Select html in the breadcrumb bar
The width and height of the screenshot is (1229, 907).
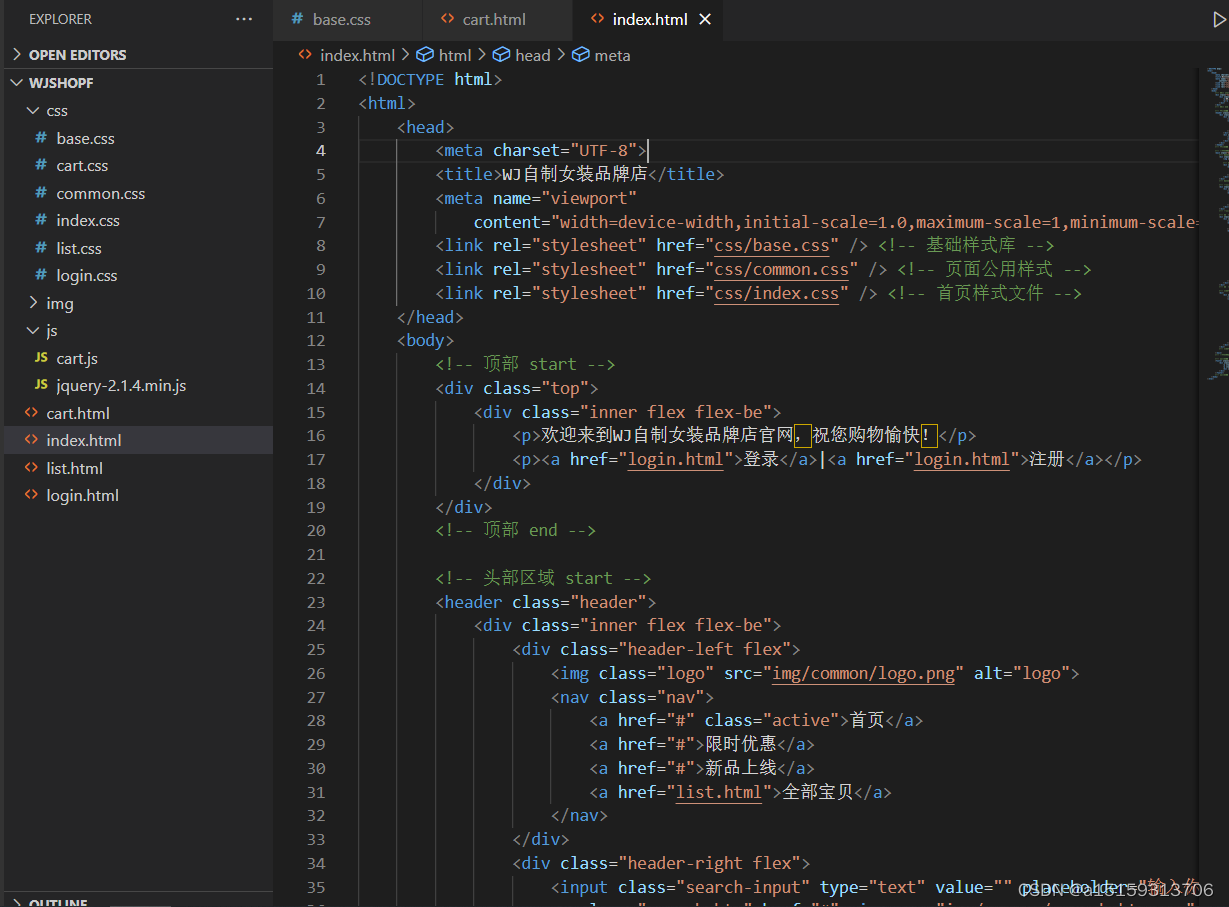(x=455, y=55)
